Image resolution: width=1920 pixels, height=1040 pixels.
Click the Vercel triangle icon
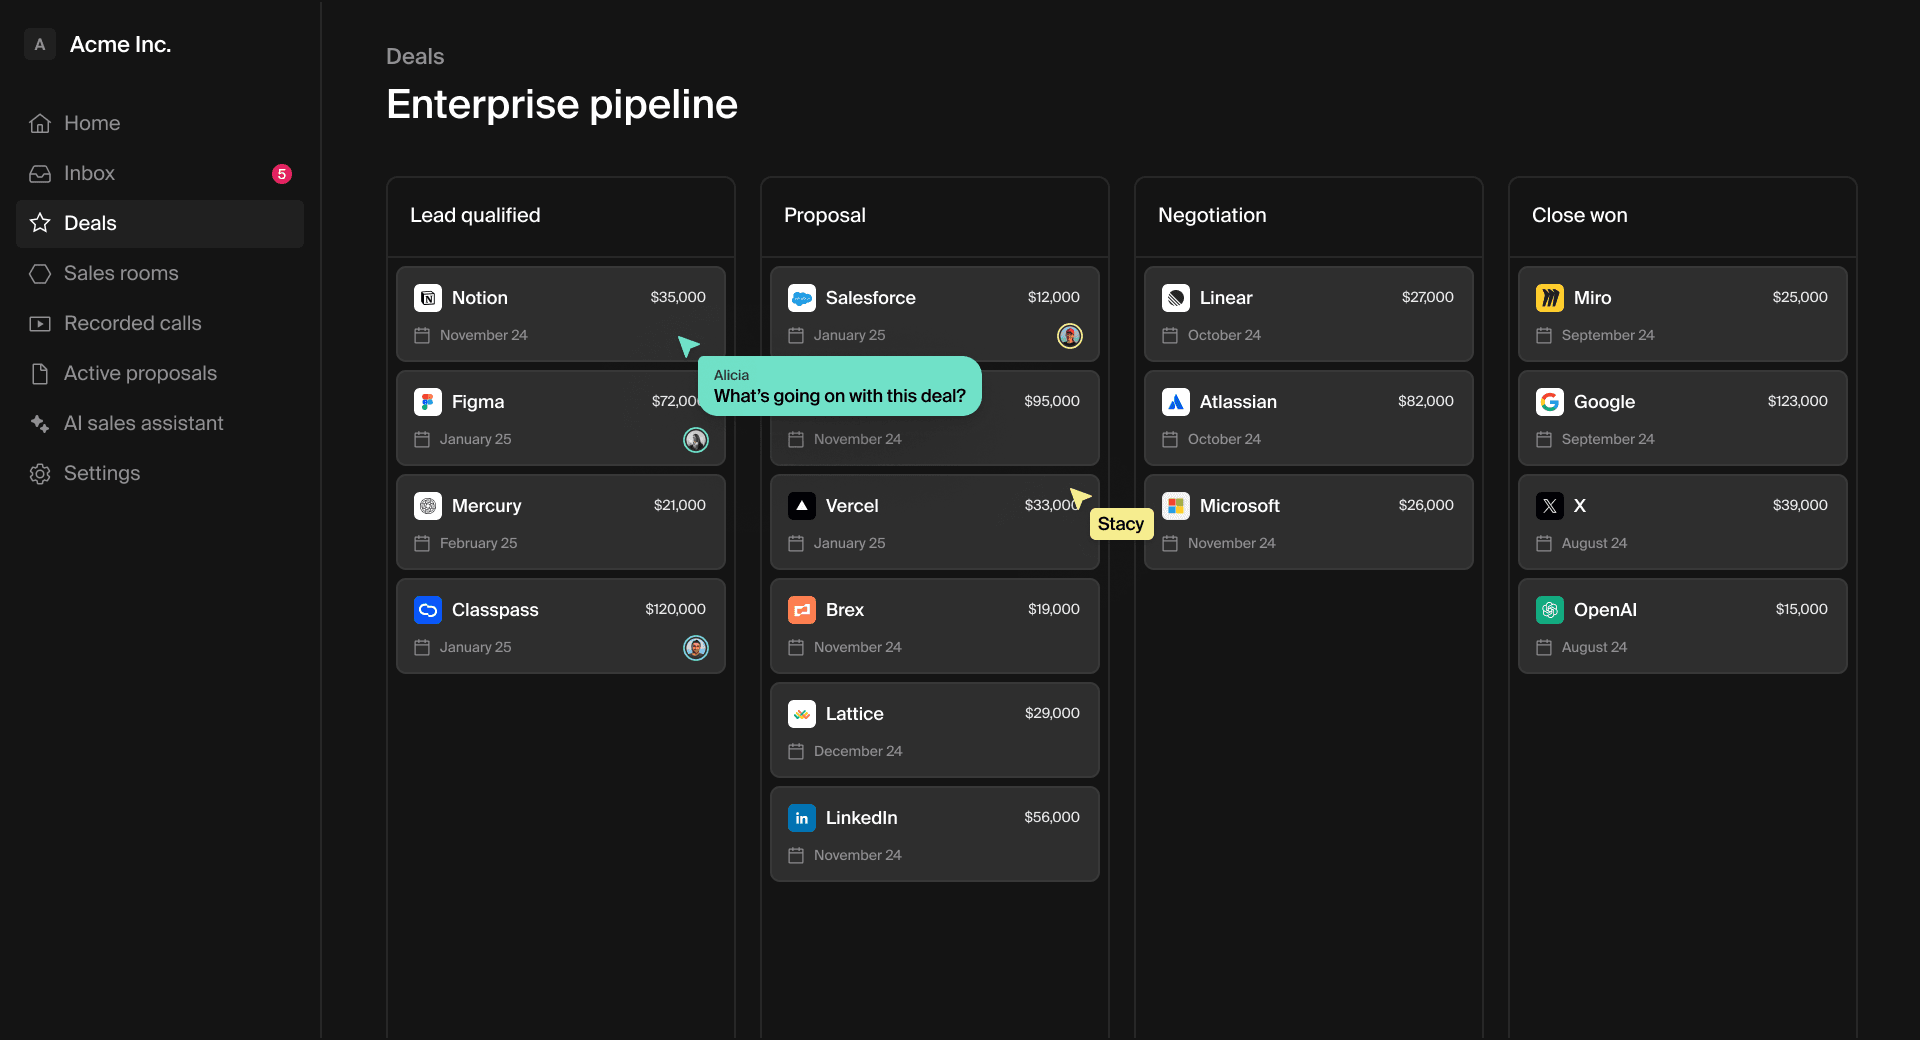coord(802,505)
